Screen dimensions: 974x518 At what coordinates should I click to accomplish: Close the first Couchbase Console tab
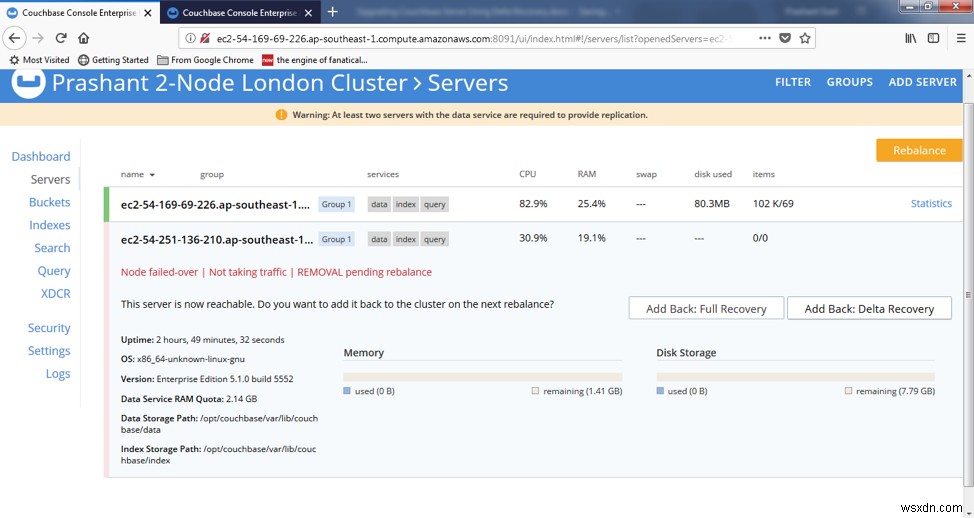pyautogui.click(x=148, y=12)
